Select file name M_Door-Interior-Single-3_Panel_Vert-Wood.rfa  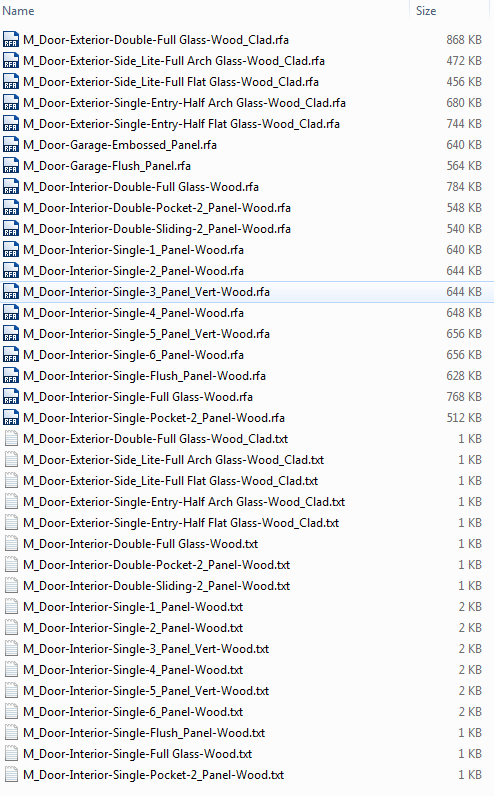coord(146,292)
